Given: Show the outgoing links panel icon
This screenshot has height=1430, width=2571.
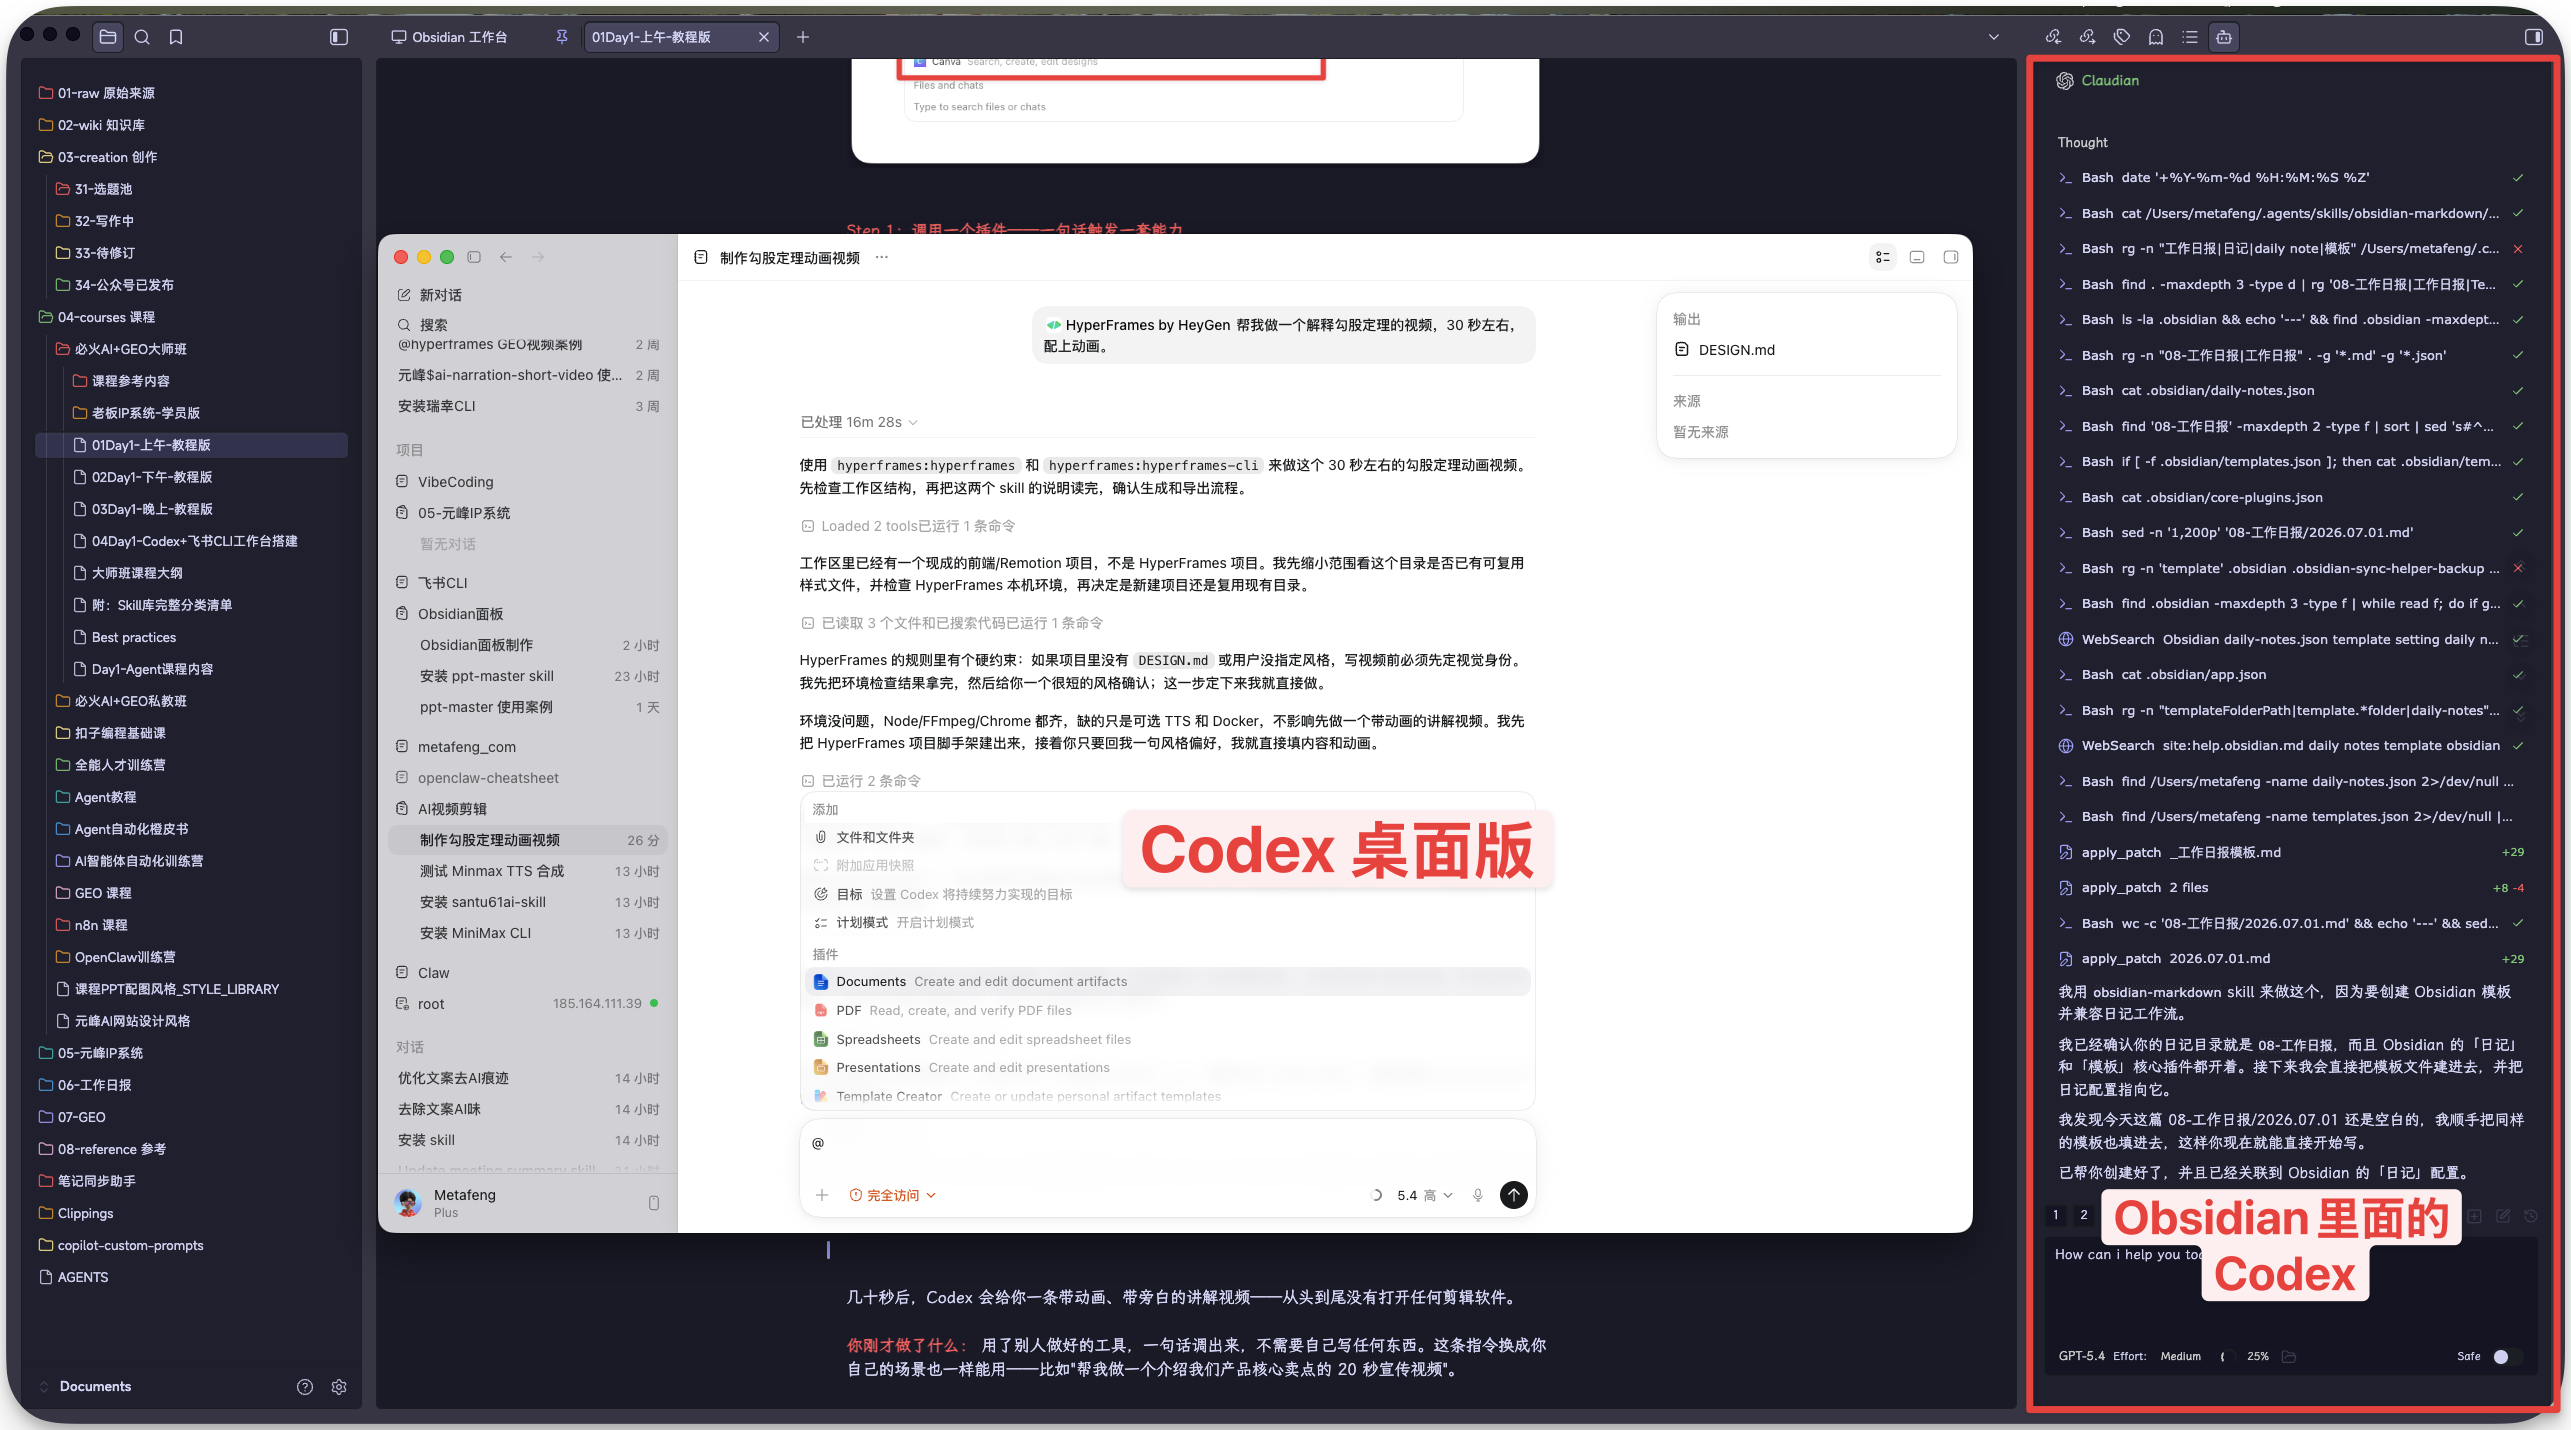Looking at the screenshot, I should [x=2087, y=37].
